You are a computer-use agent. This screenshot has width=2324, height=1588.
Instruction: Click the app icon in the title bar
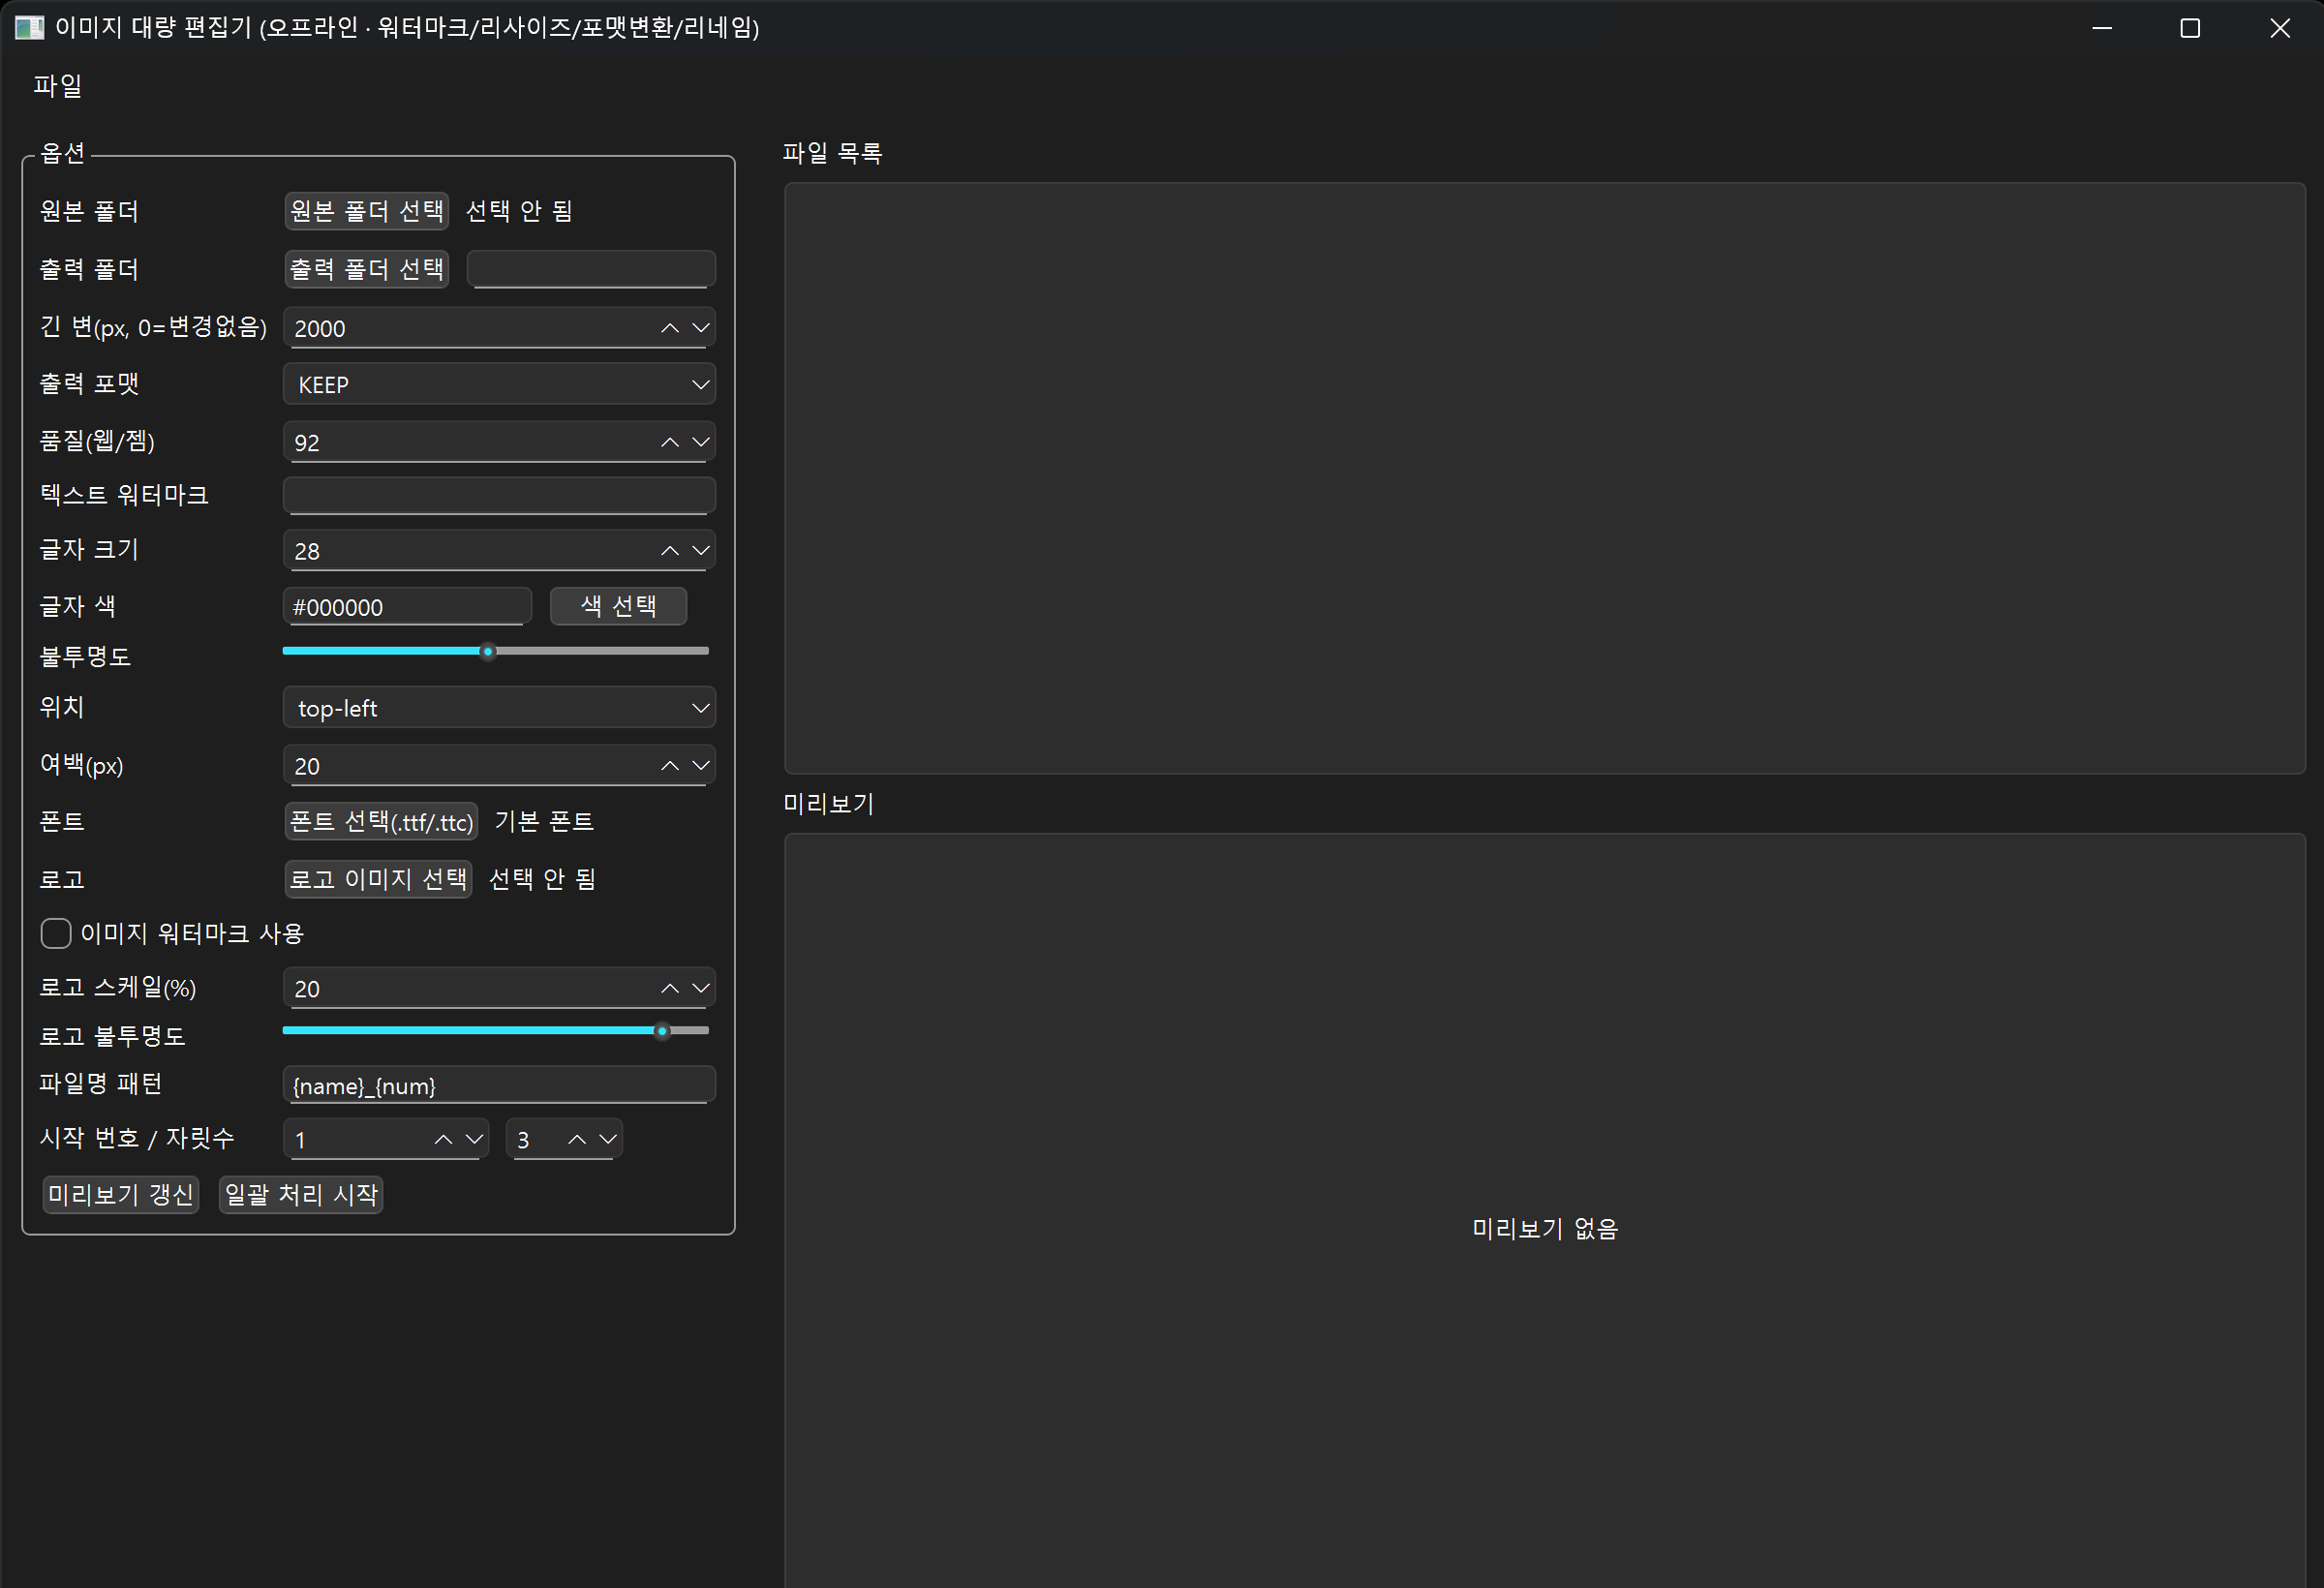tap(29, 27)
